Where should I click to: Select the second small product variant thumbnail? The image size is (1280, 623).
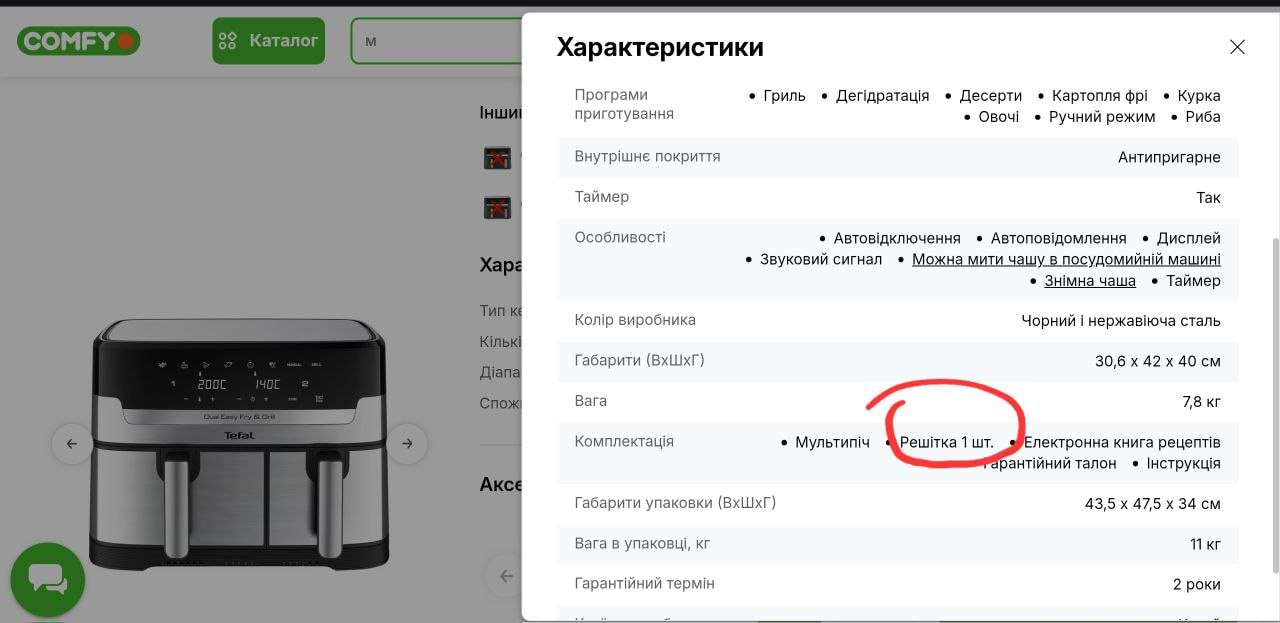[497, 207]
